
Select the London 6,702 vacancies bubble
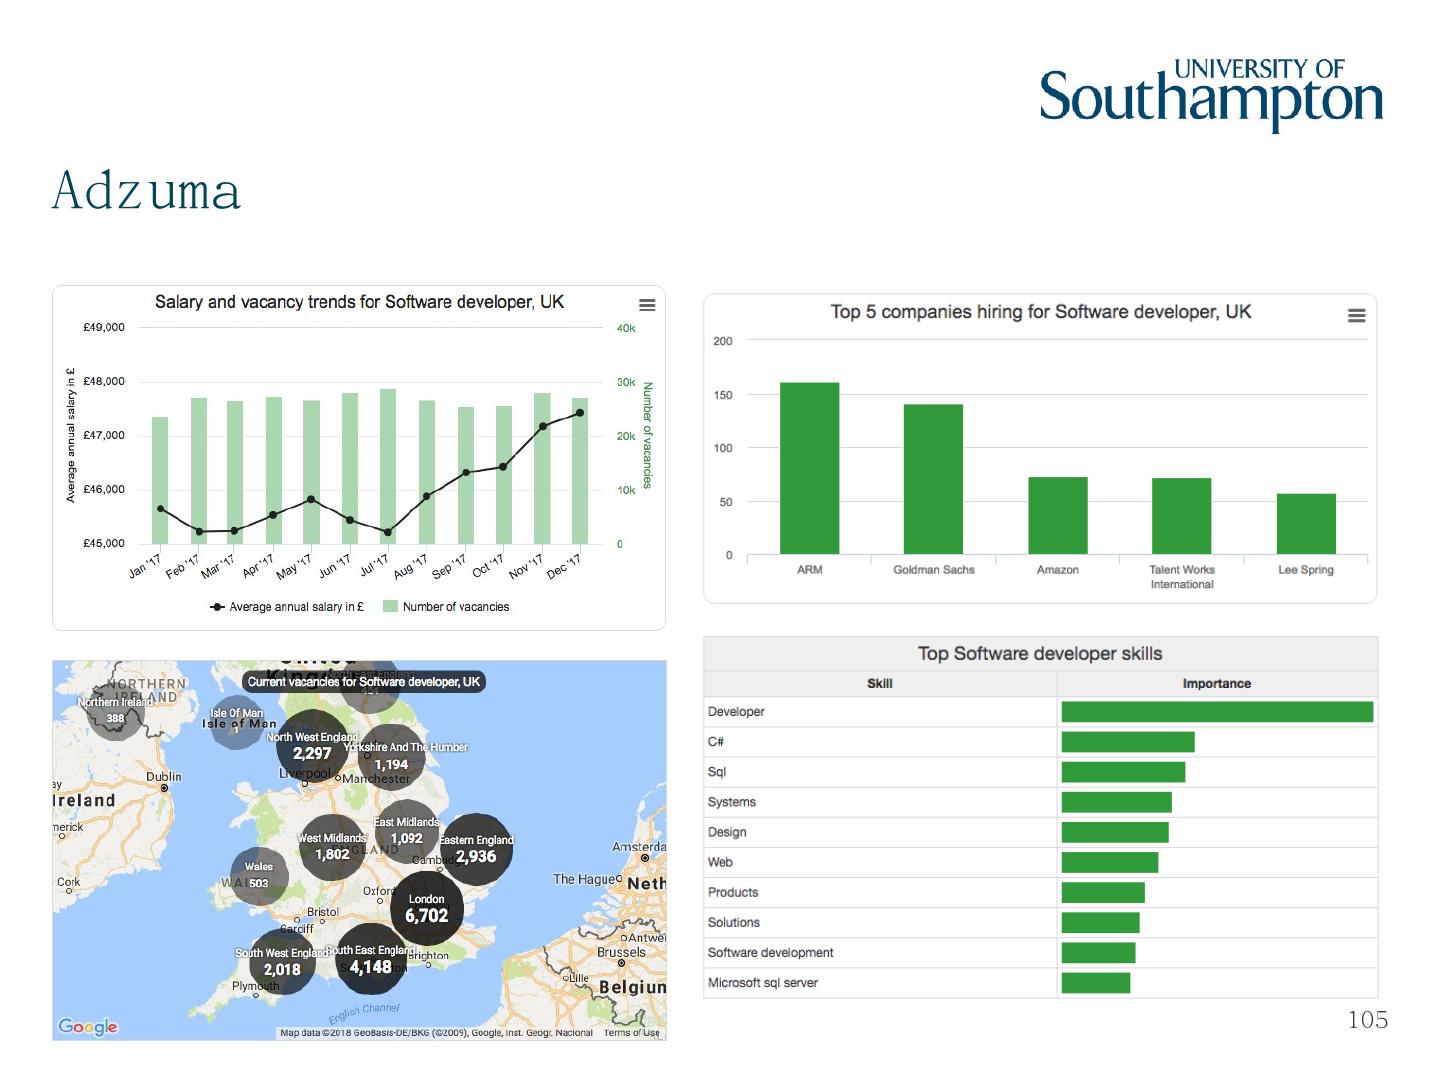[427, 909]
